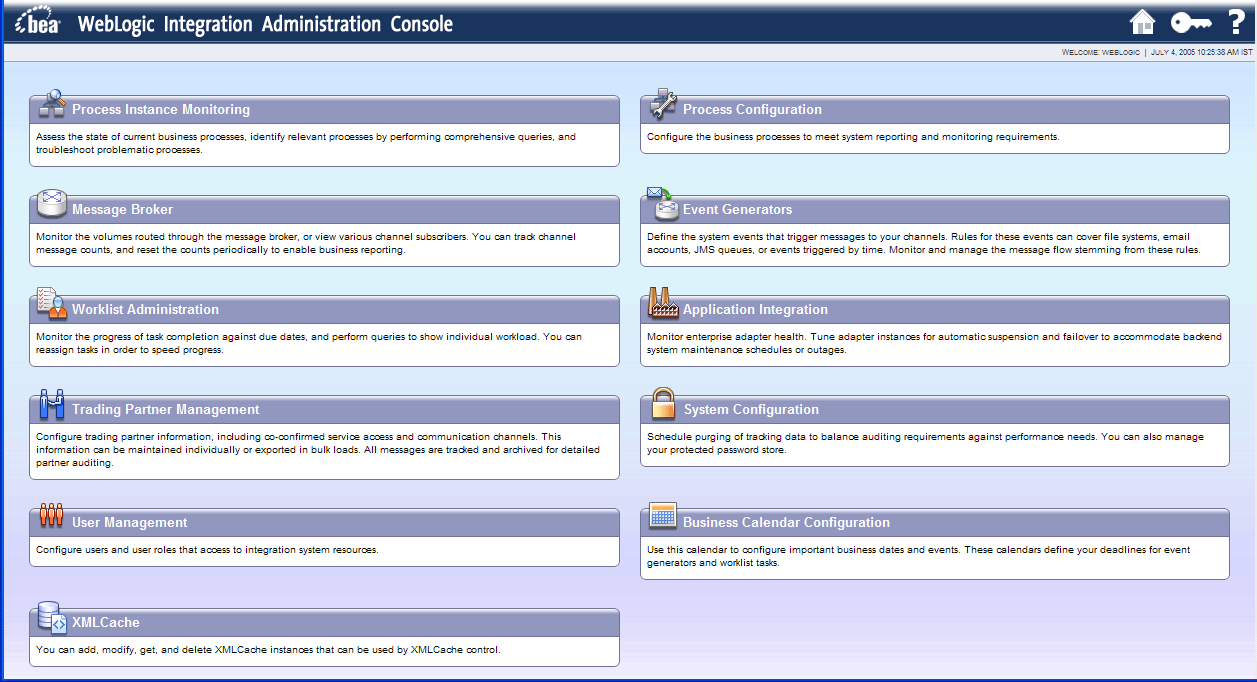Click the WebLogic Integration Administration Console title
The width and height of the screenshot is (1257, 682).
(265, 24)
